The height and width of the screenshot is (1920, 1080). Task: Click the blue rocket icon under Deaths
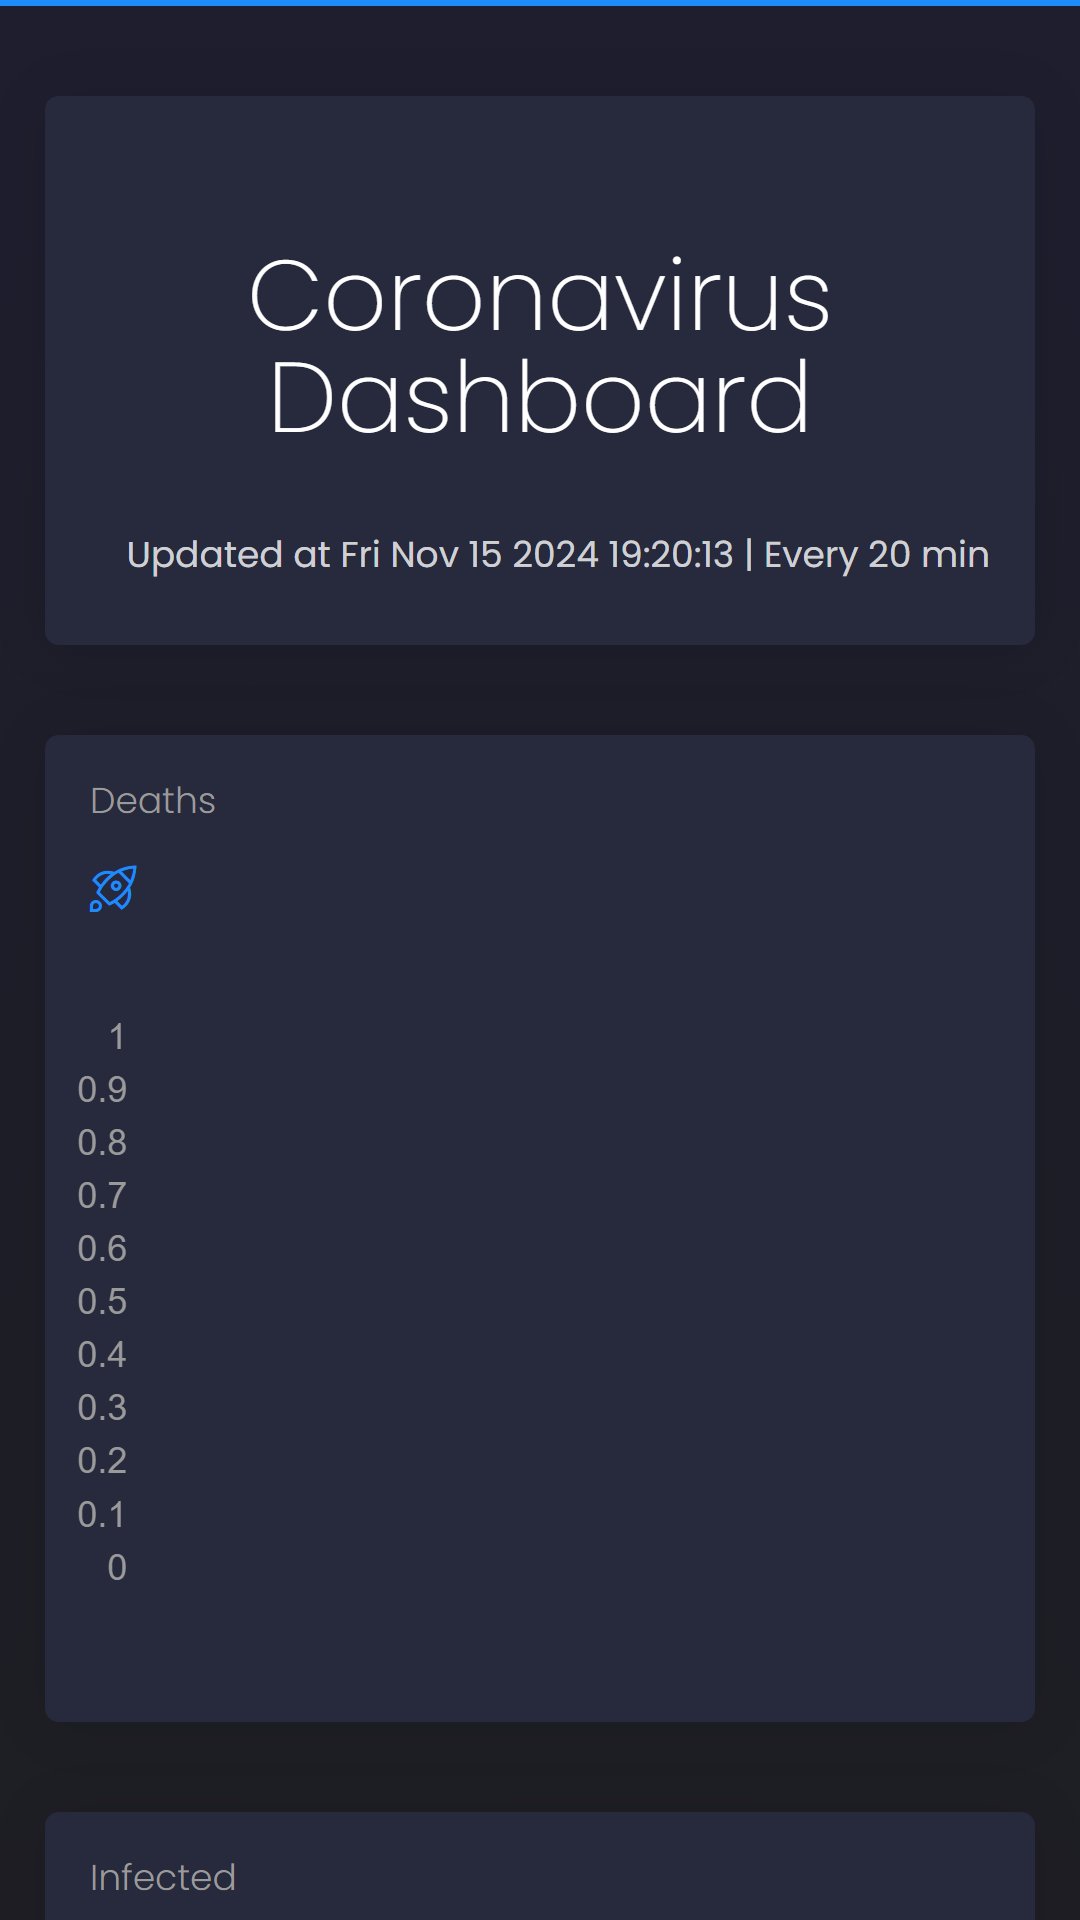113,888
